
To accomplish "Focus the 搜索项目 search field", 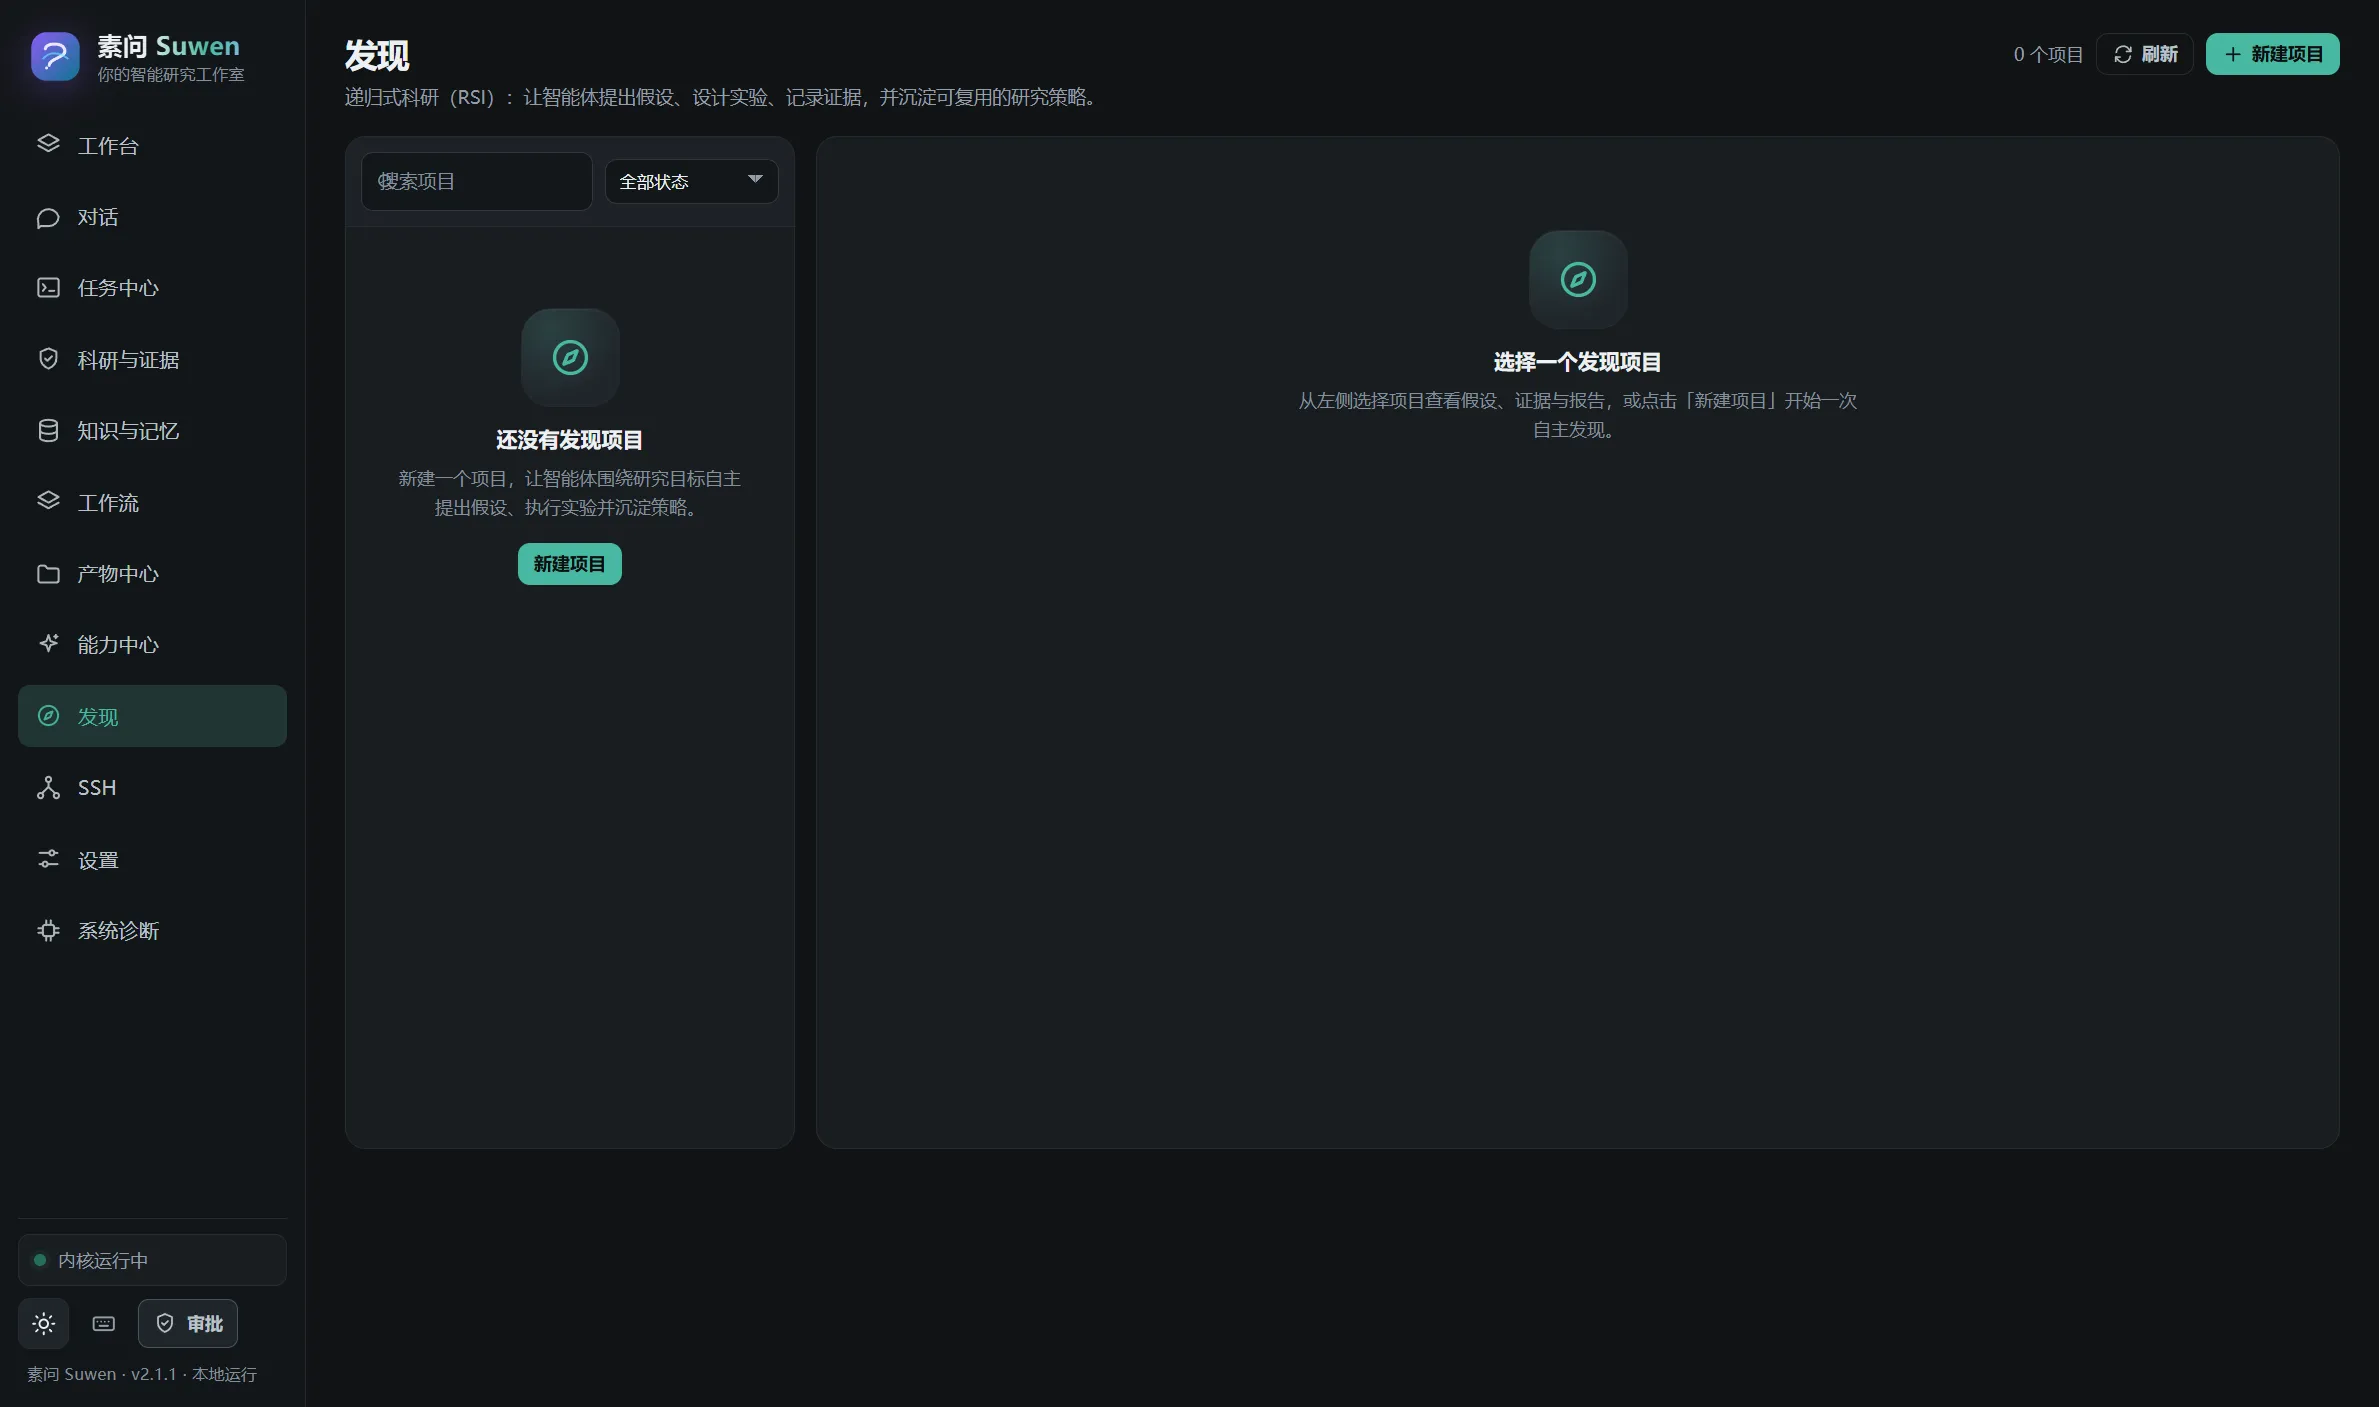I will click(x=477, y=181).
